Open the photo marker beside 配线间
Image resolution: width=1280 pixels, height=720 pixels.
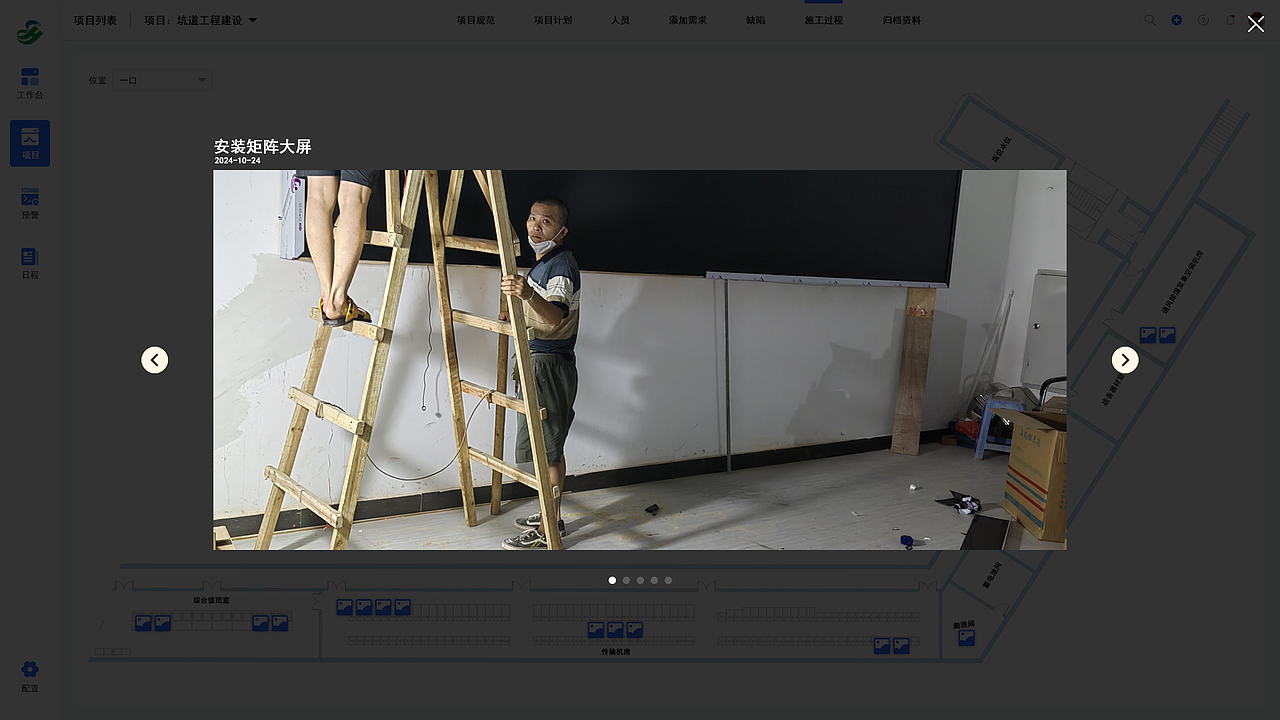coord(966,638)
